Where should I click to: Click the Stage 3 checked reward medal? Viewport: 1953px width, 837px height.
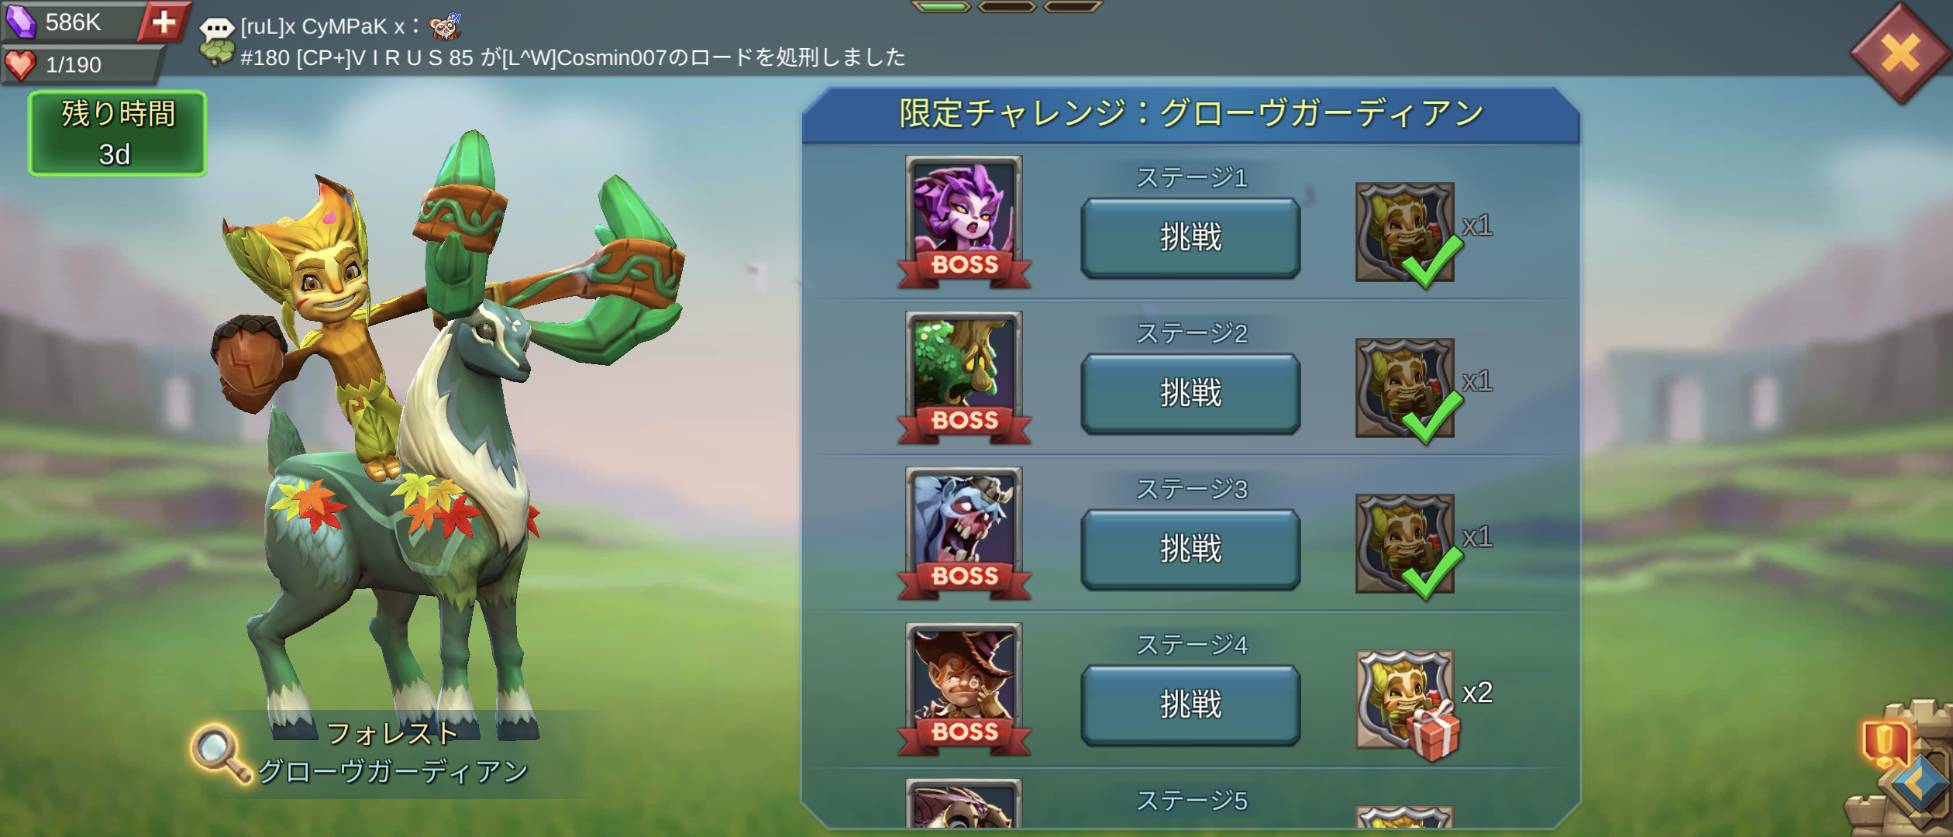[1406, 546]
